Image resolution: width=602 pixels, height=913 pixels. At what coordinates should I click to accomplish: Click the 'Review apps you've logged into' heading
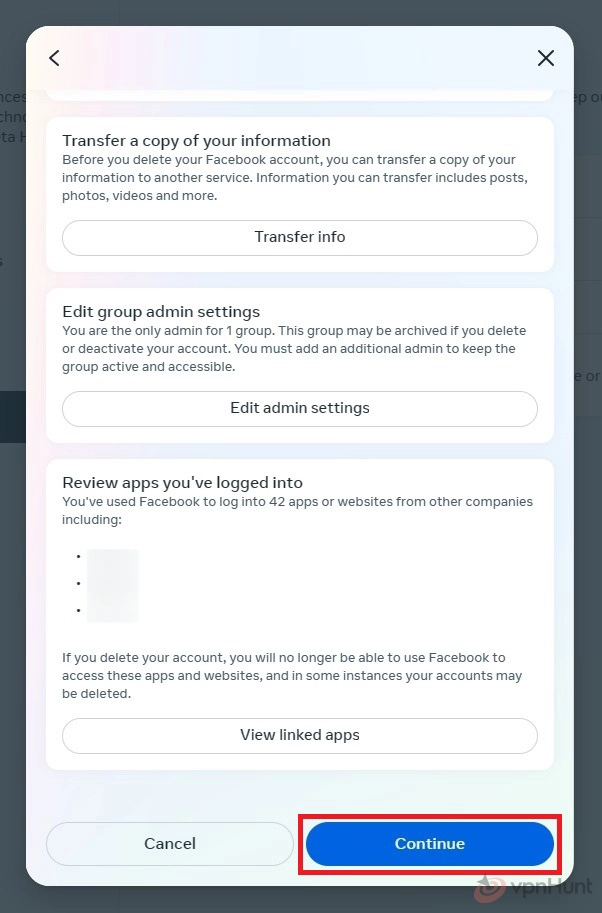(x=182, y=483)
